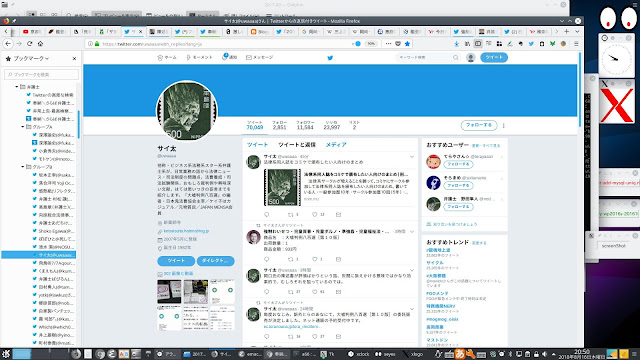Click the フォロワー 11,584 count
Screen dimensions: 640x360
tap(305, 125)
